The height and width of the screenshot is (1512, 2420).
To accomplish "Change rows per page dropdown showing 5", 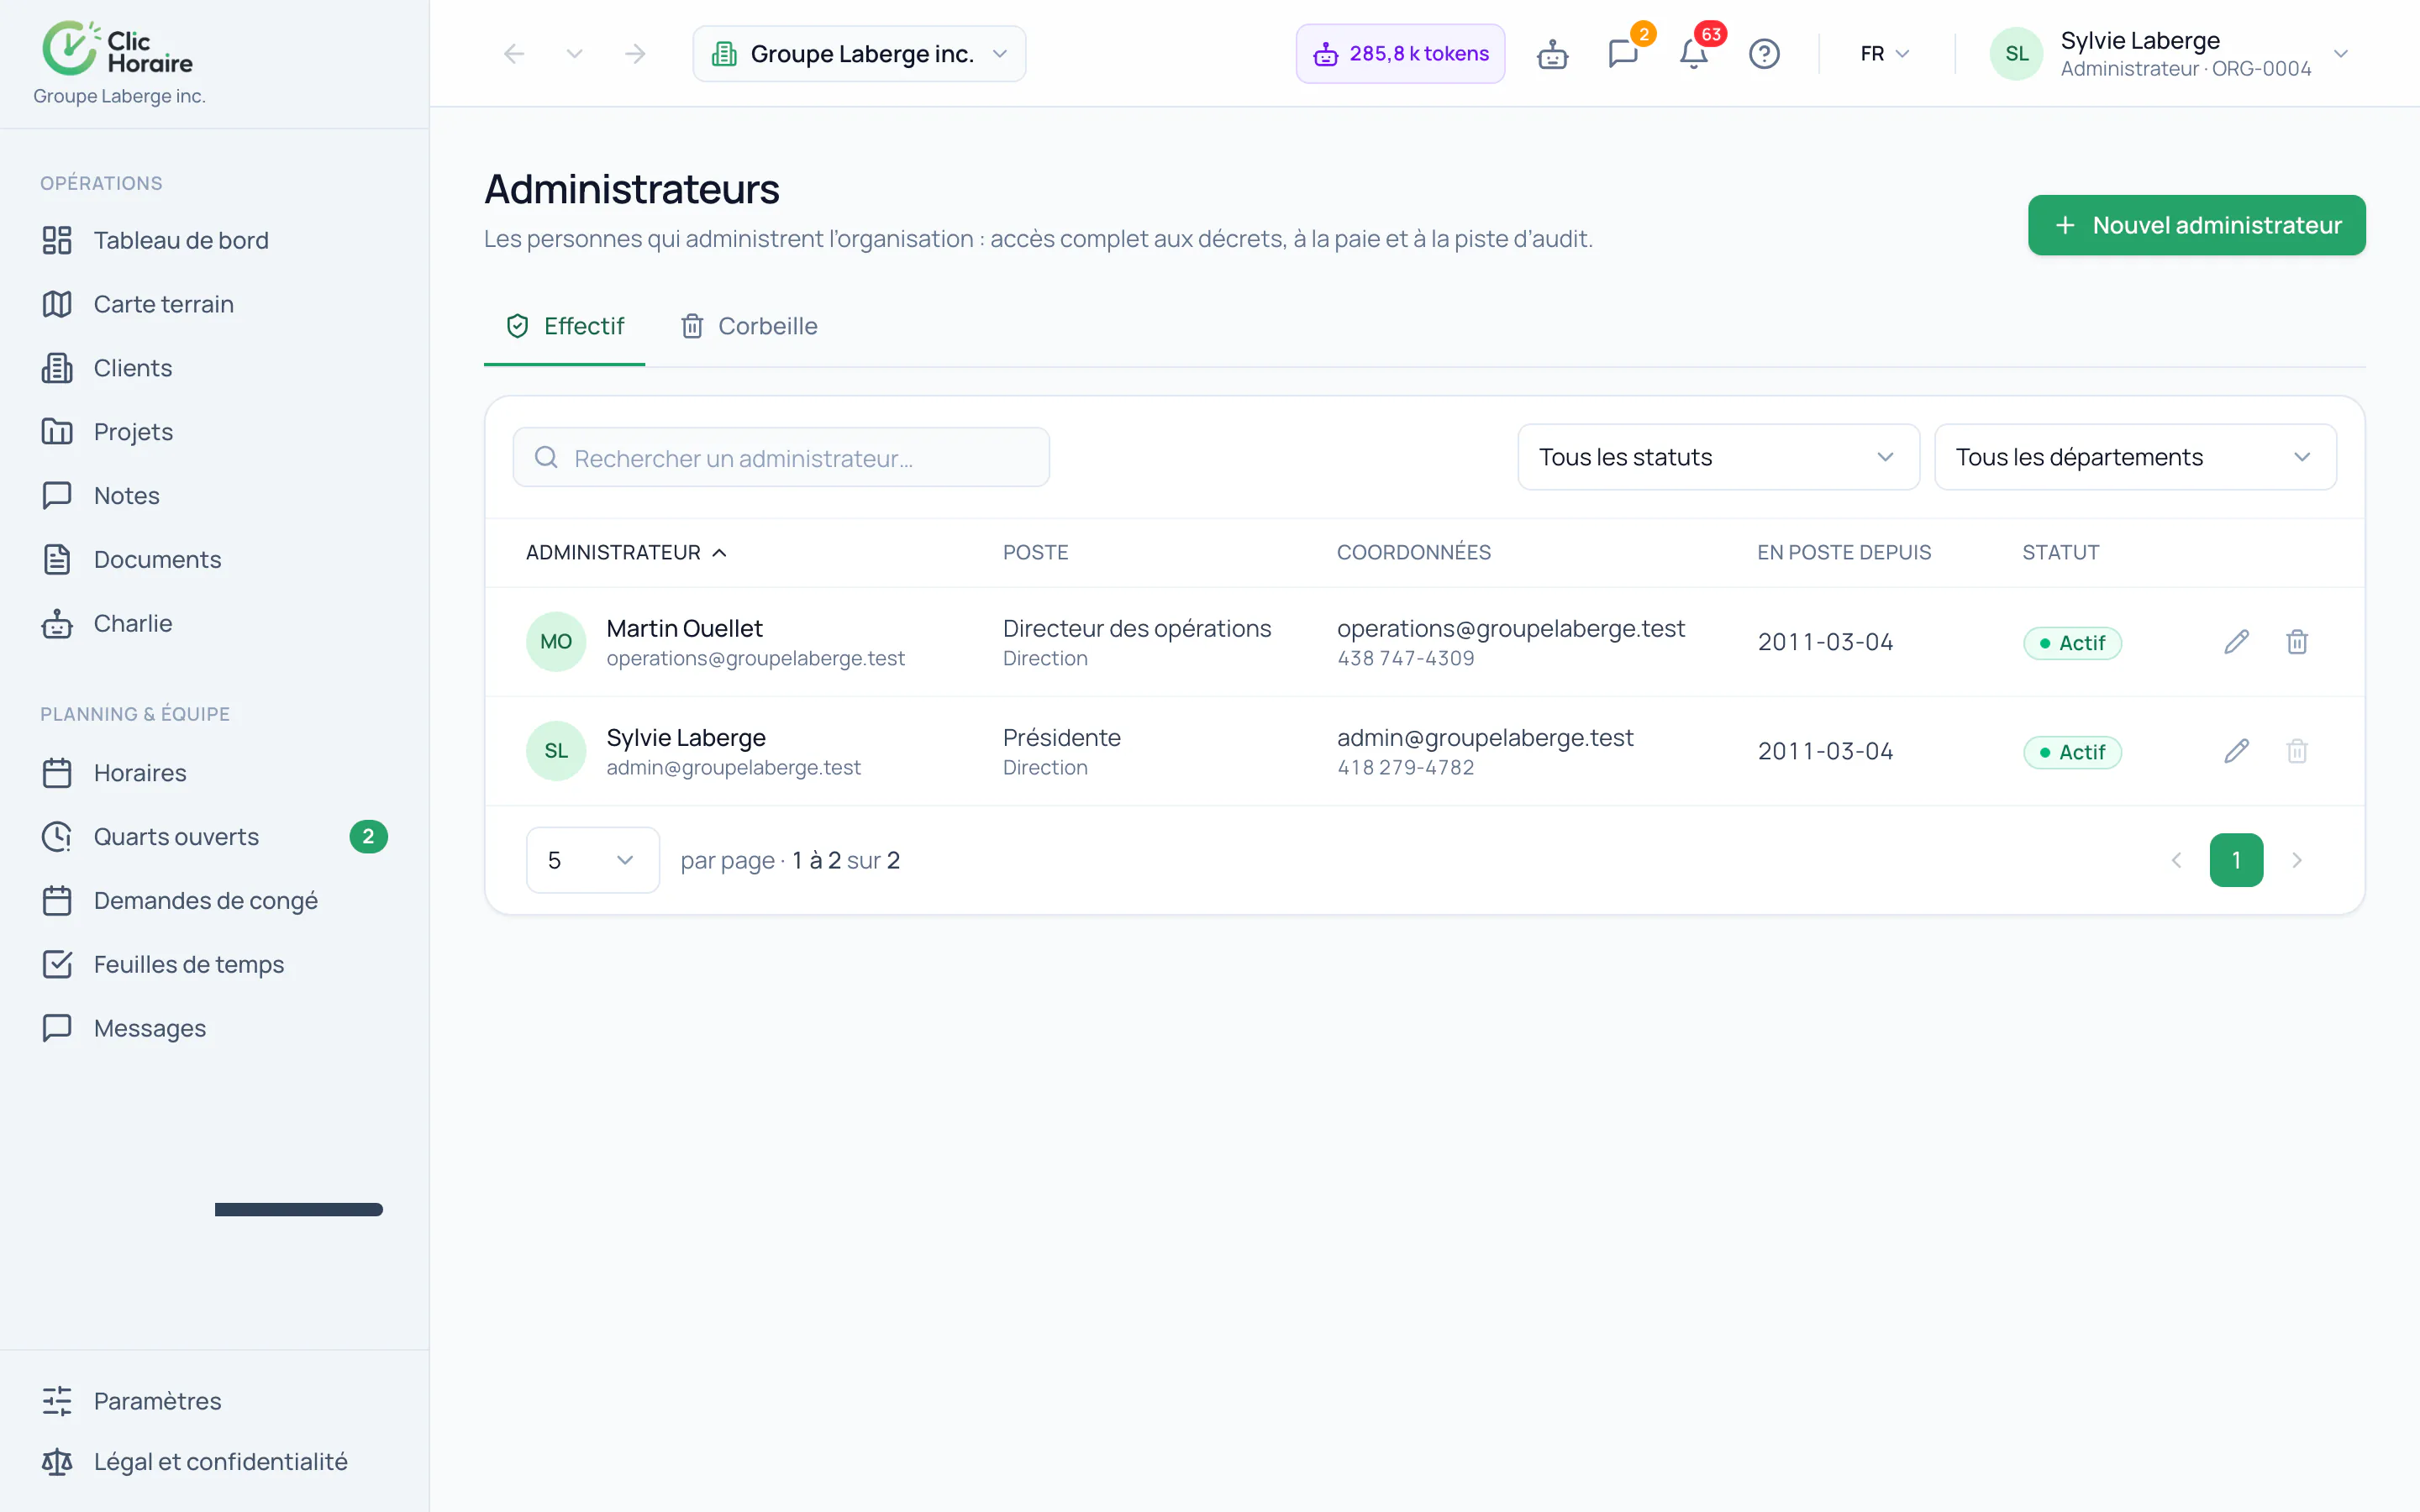I will [x=592, y=860].
